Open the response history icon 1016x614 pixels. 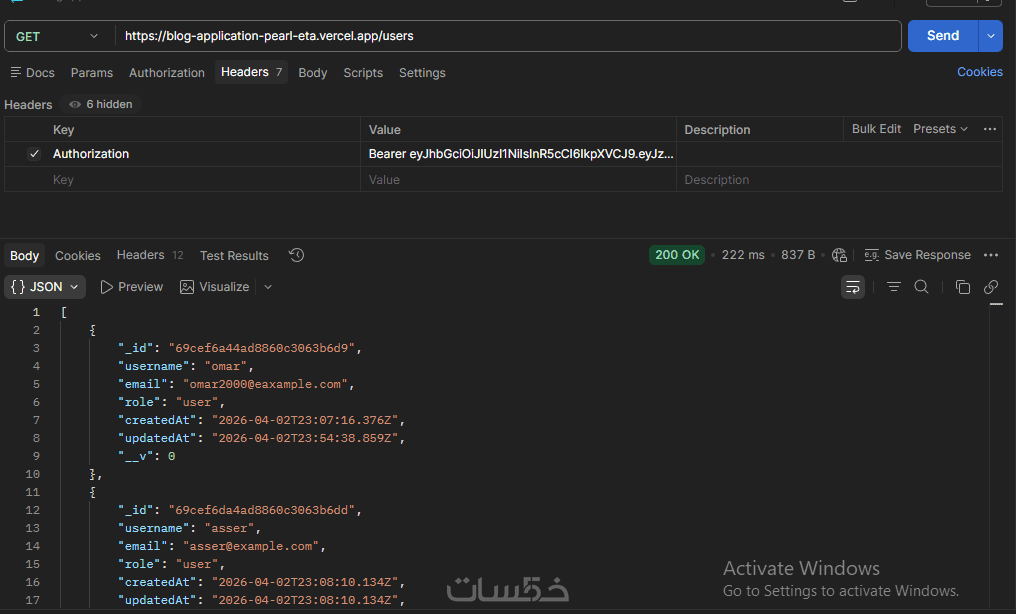click(296, 255)
